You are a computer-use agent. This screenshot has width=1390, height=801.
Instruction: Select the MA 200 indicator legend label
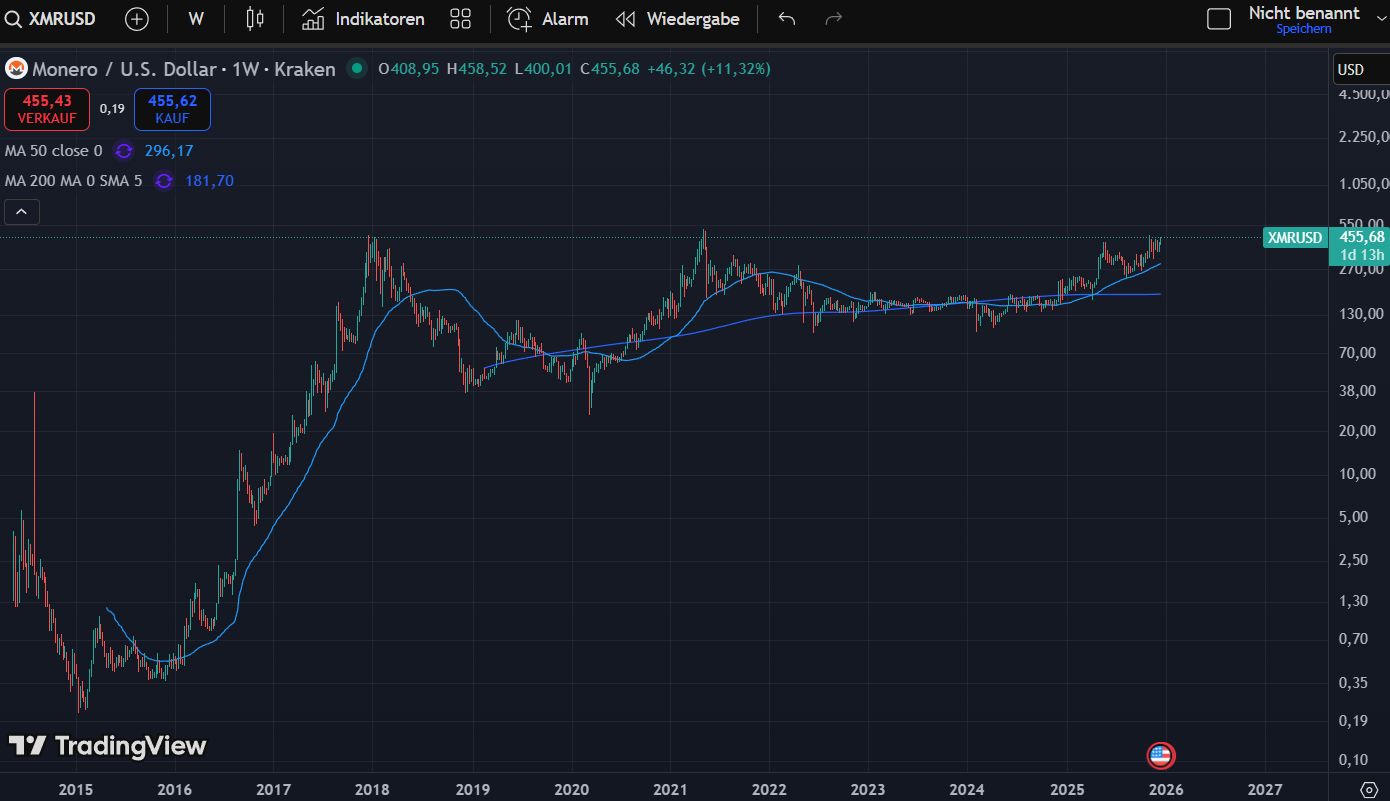tap(73, 181)
